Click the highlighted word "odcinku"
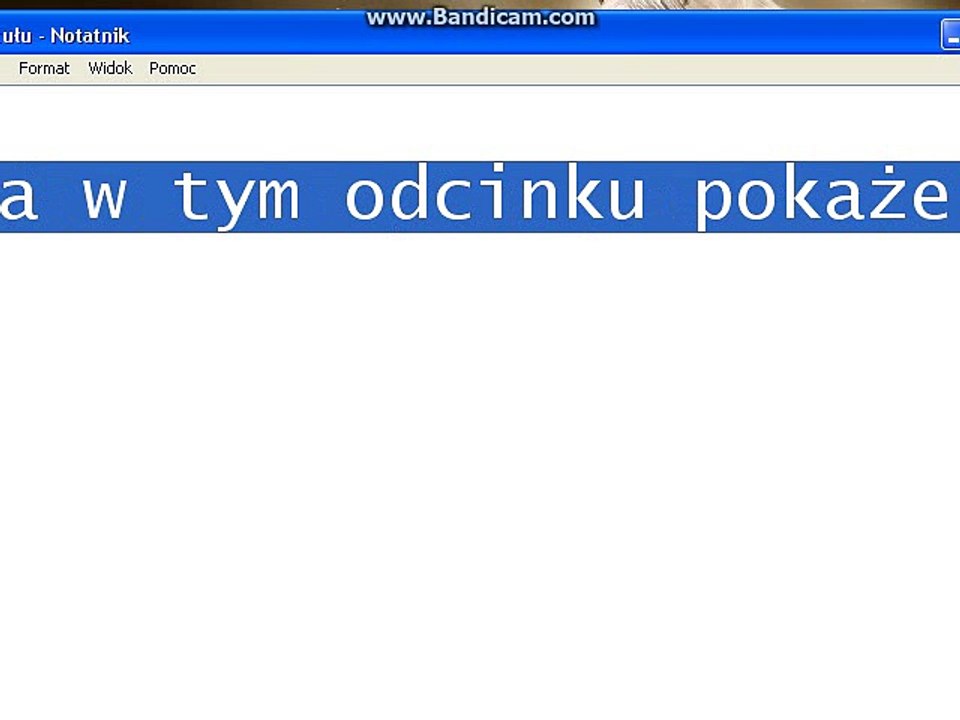Viewport: 960px width, 720px height. [495, 192]
